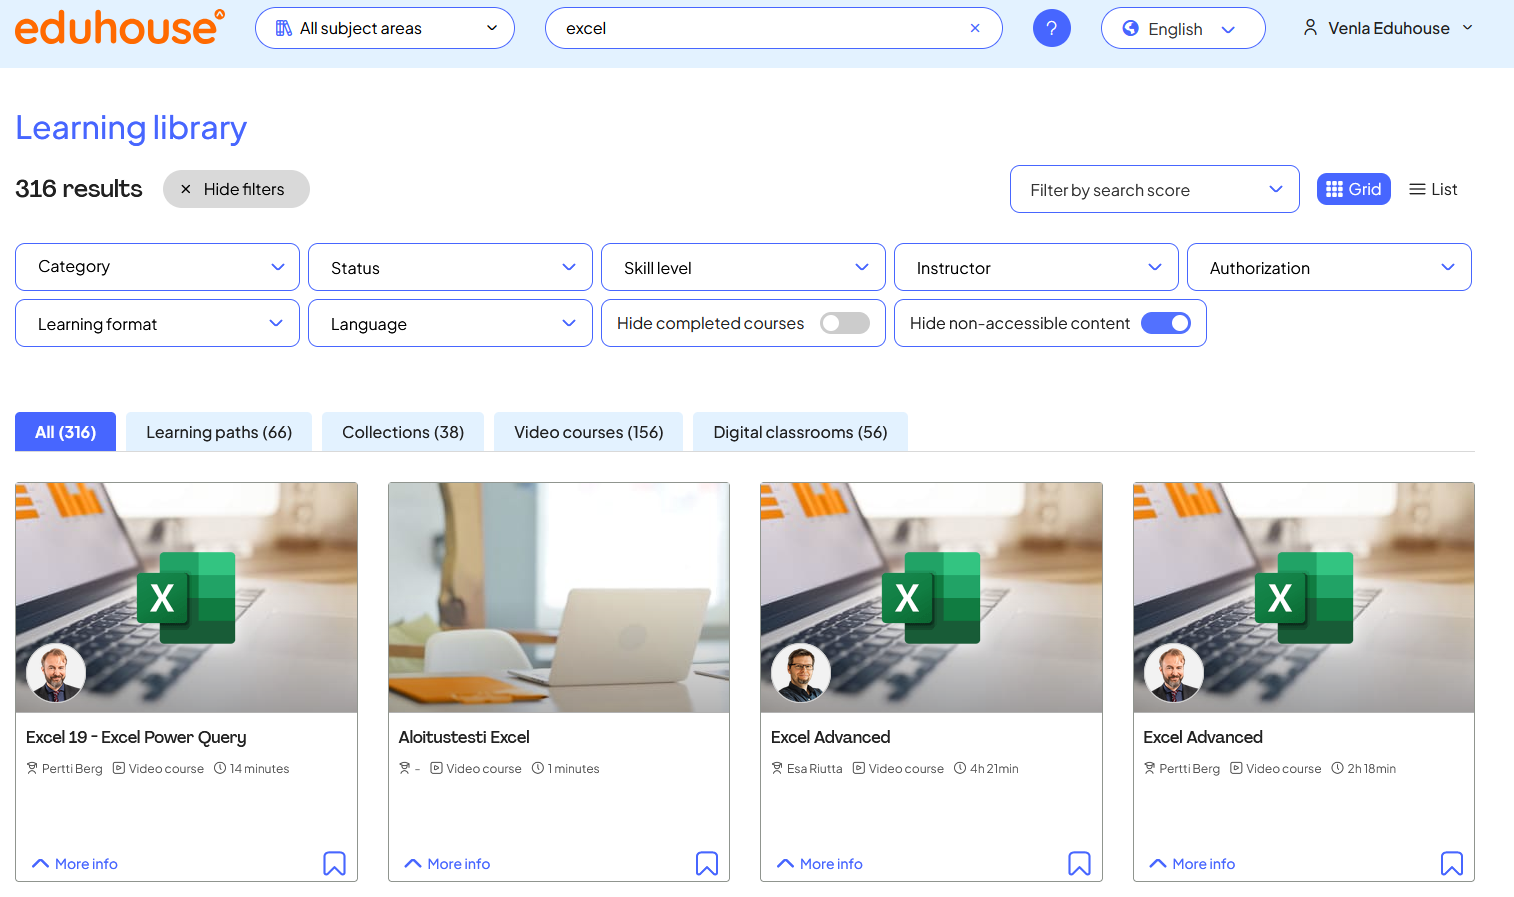Switch to the Video courses (156) tab
The height and width of the screenshot is (897, 1514).
pyautogui.click(x=588, y=432)
